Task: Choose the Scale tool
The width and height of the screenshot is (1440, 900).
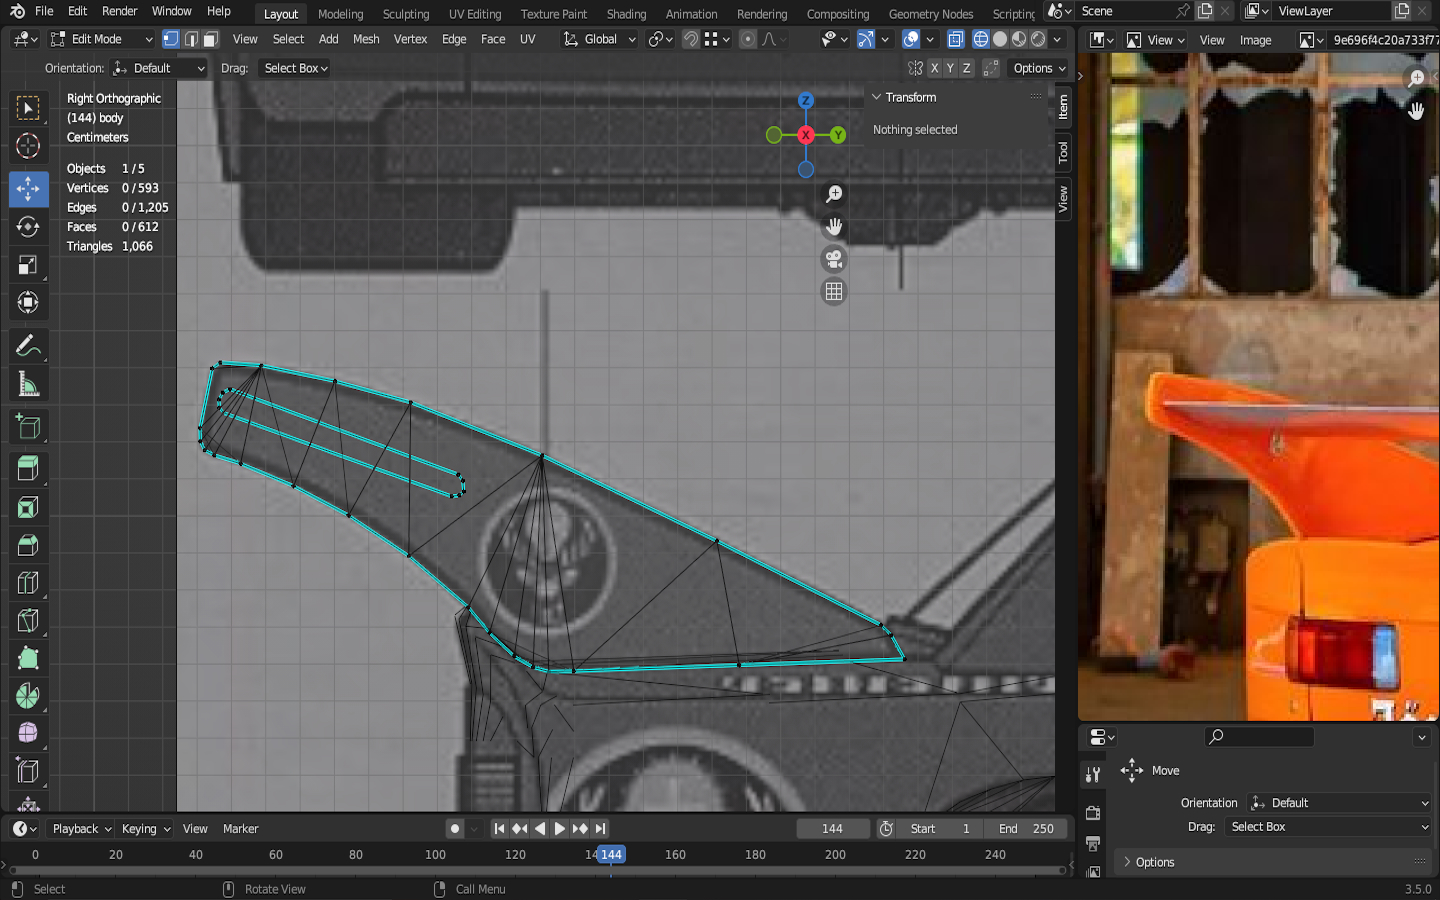Action: pyautogui.click(x=28, y=265)
